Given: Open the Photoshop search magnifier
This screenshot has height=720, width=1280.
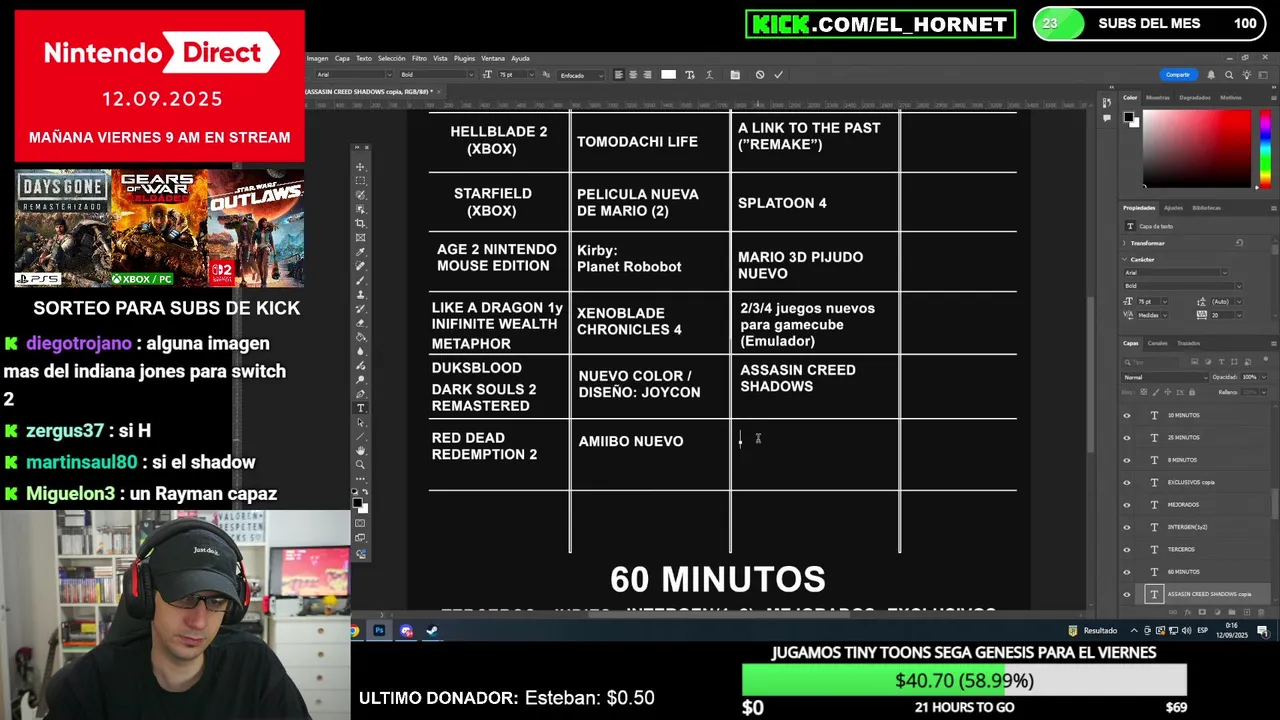Looking at the screenshot, I should tap(1229, 75).
